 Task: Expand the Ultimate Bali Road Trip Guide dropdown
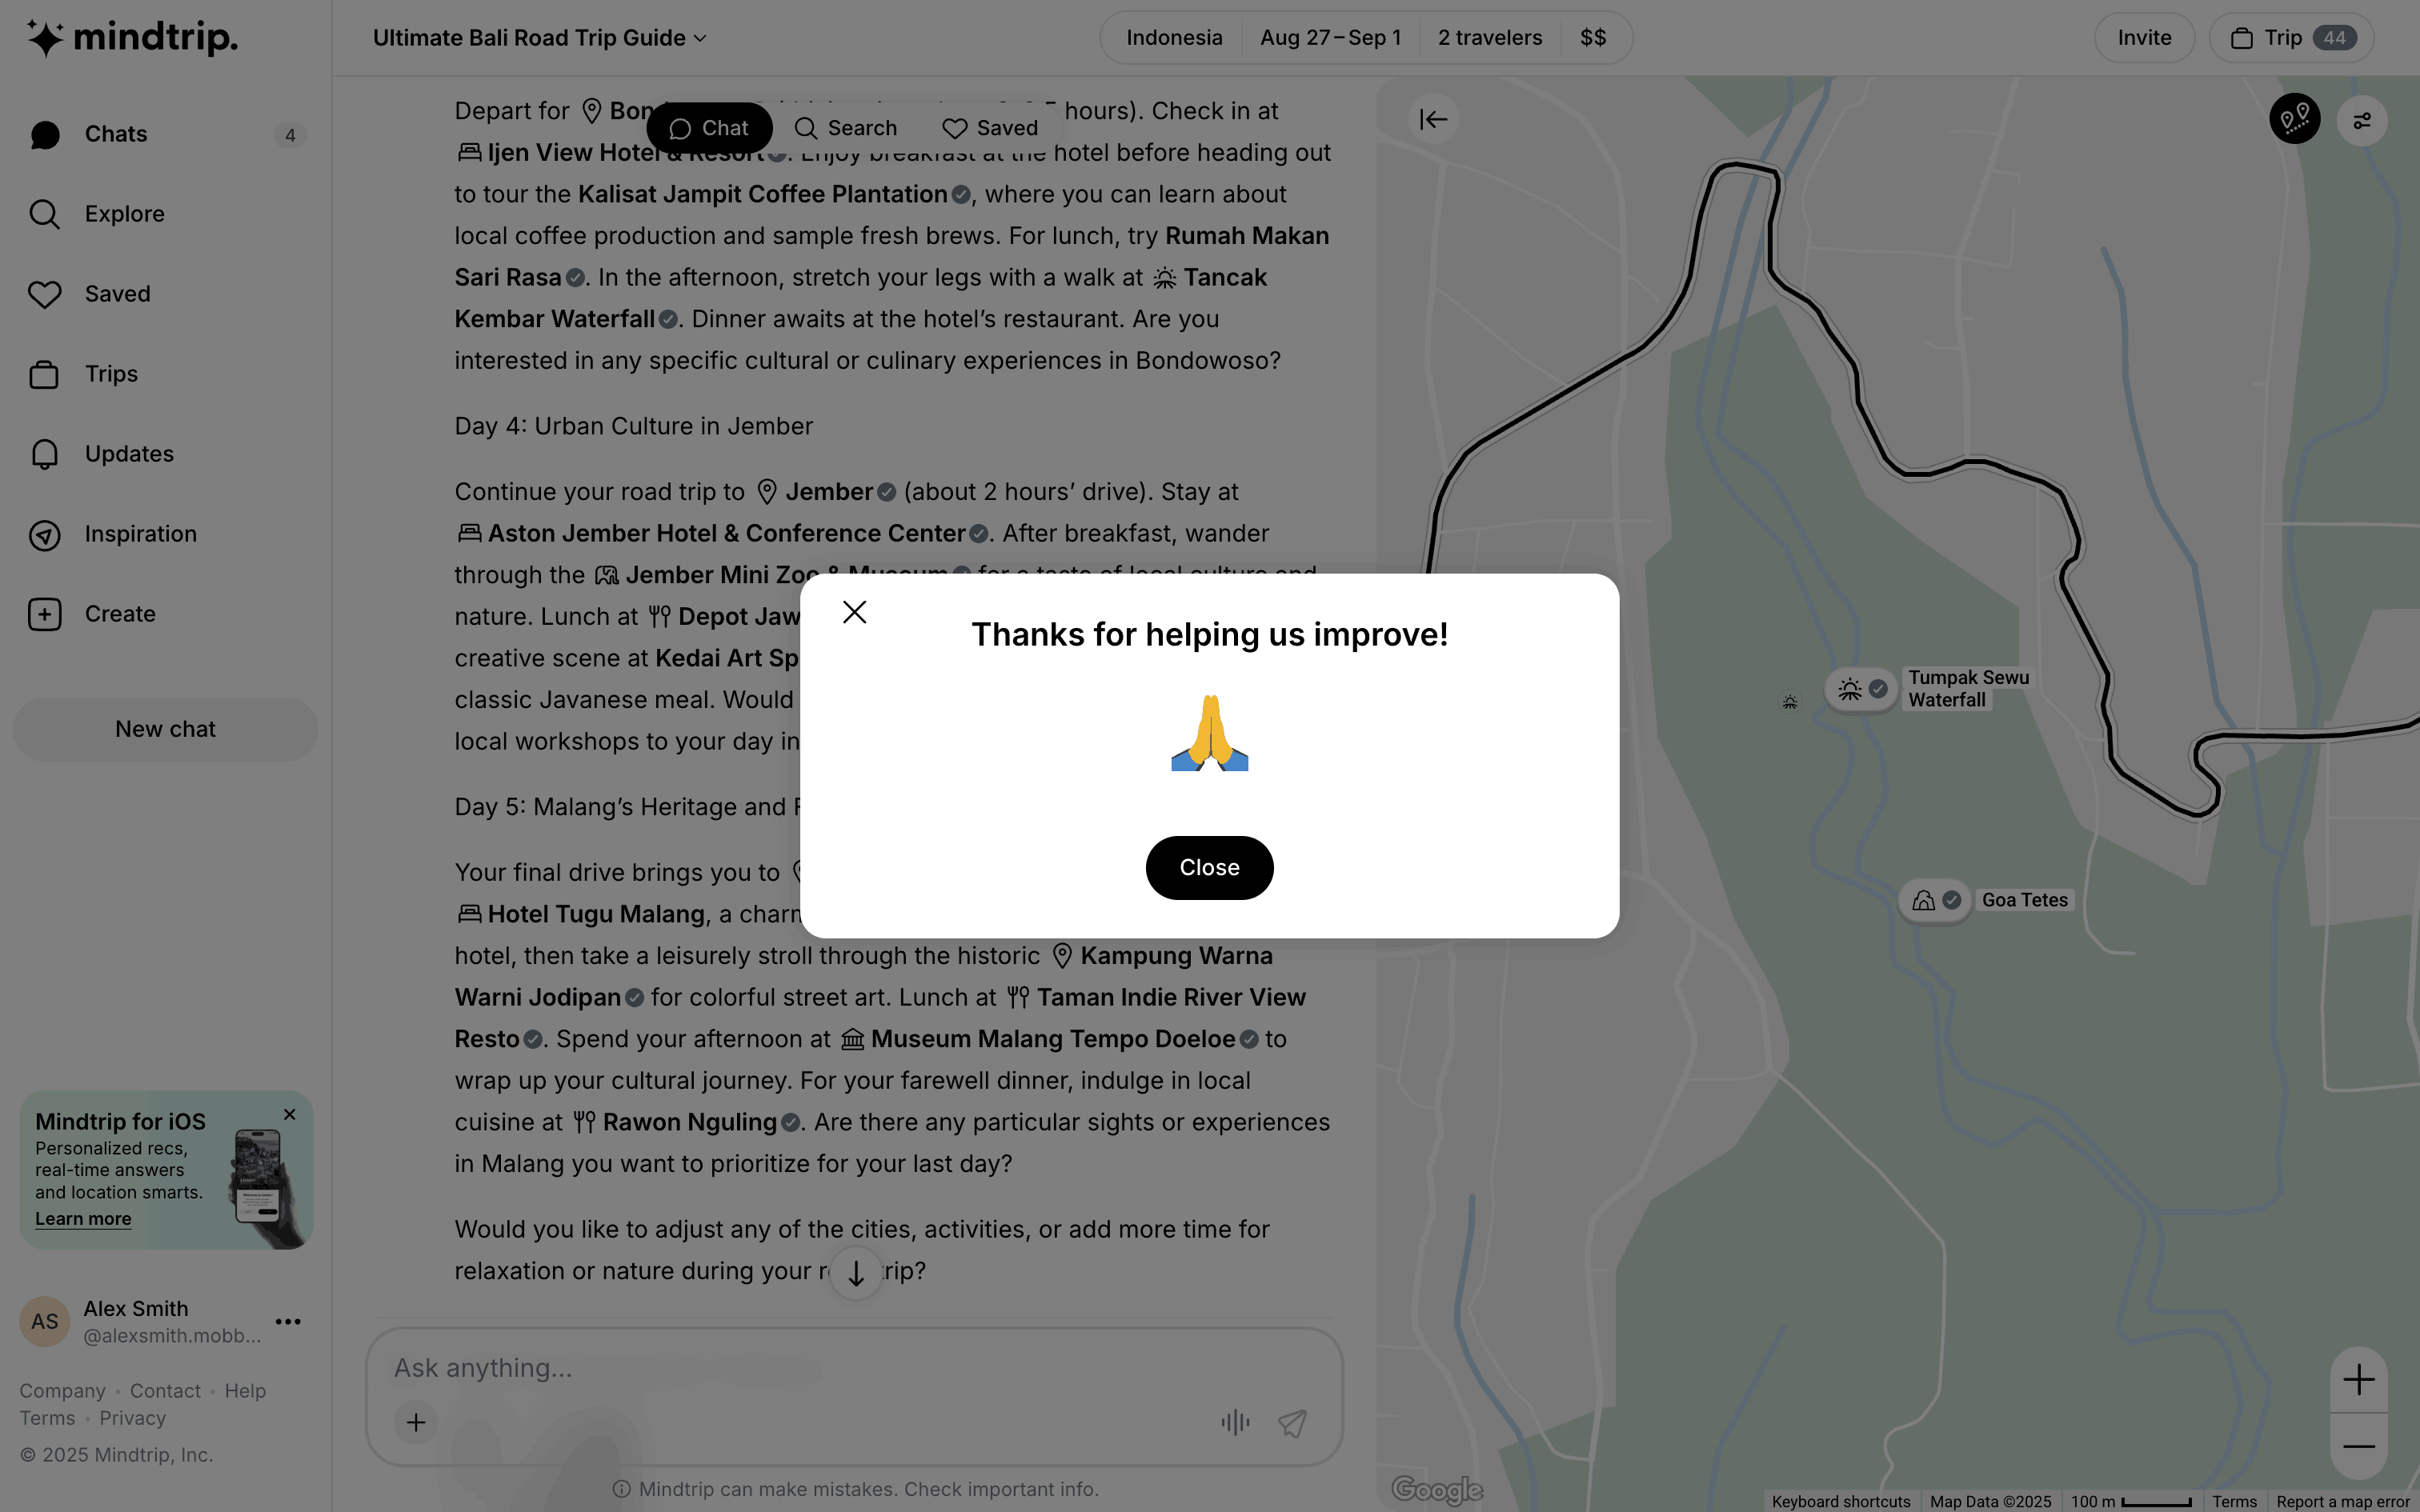[539, 38]
